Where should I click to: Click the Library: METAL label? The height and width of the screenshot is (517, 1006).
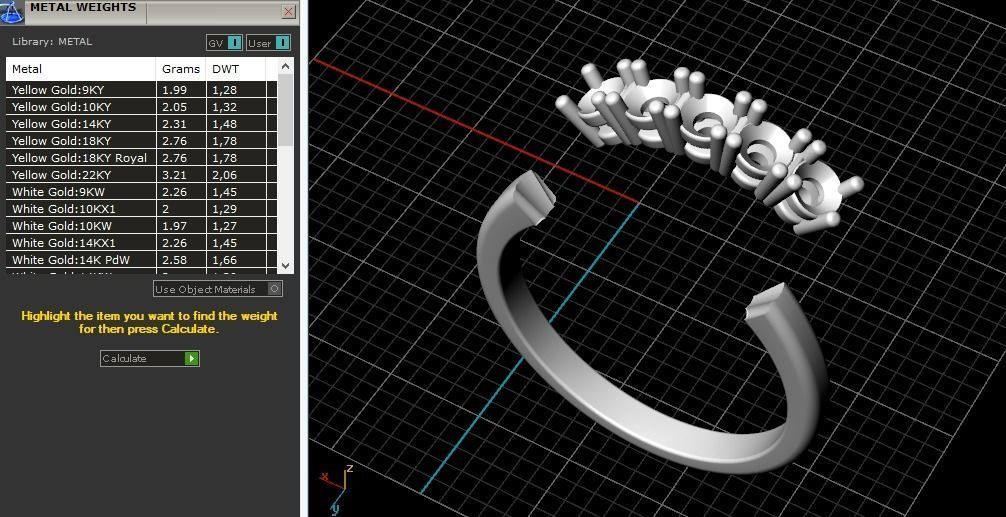pos(52,42)
